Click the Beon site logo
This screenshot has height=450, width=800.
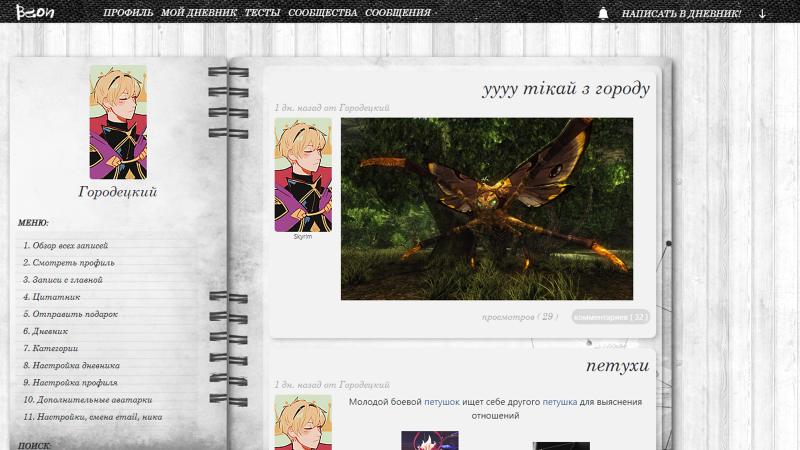(35, 12)
